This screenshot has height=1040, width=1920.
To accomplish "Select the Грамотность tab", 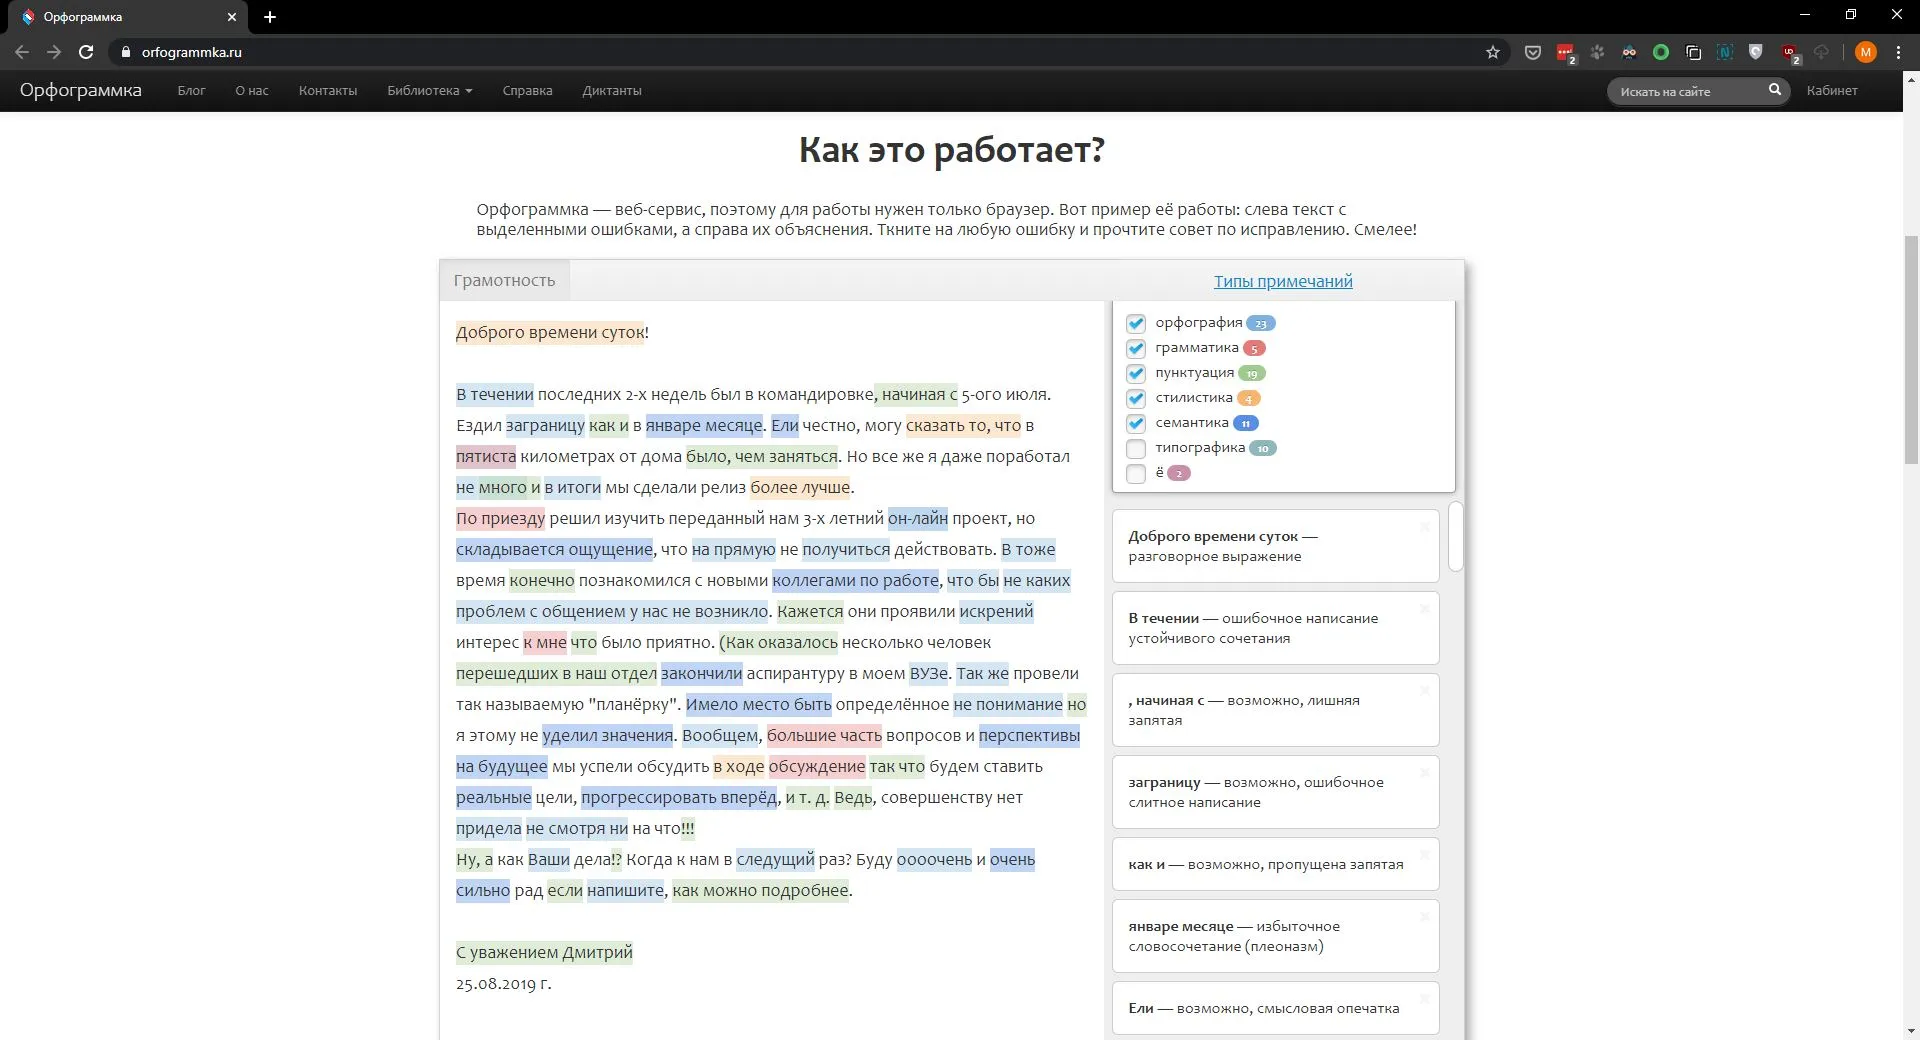I will (x=504, y=280).
